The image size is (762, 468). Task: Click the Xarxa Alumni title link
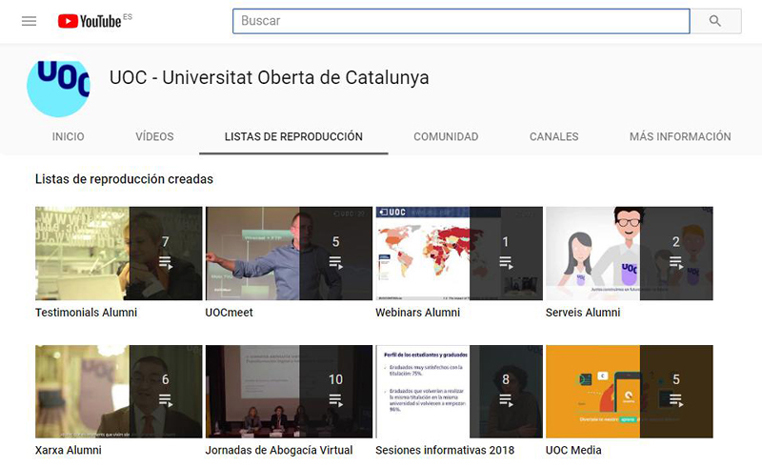[x=68, y=451]
